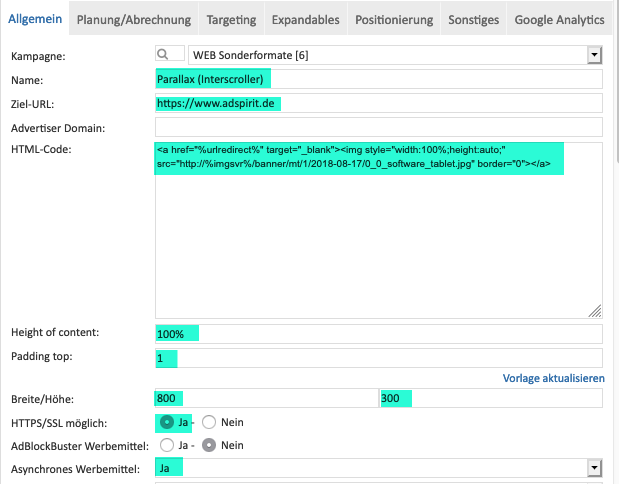Go to the Google Analytics tab

[559, 19]
